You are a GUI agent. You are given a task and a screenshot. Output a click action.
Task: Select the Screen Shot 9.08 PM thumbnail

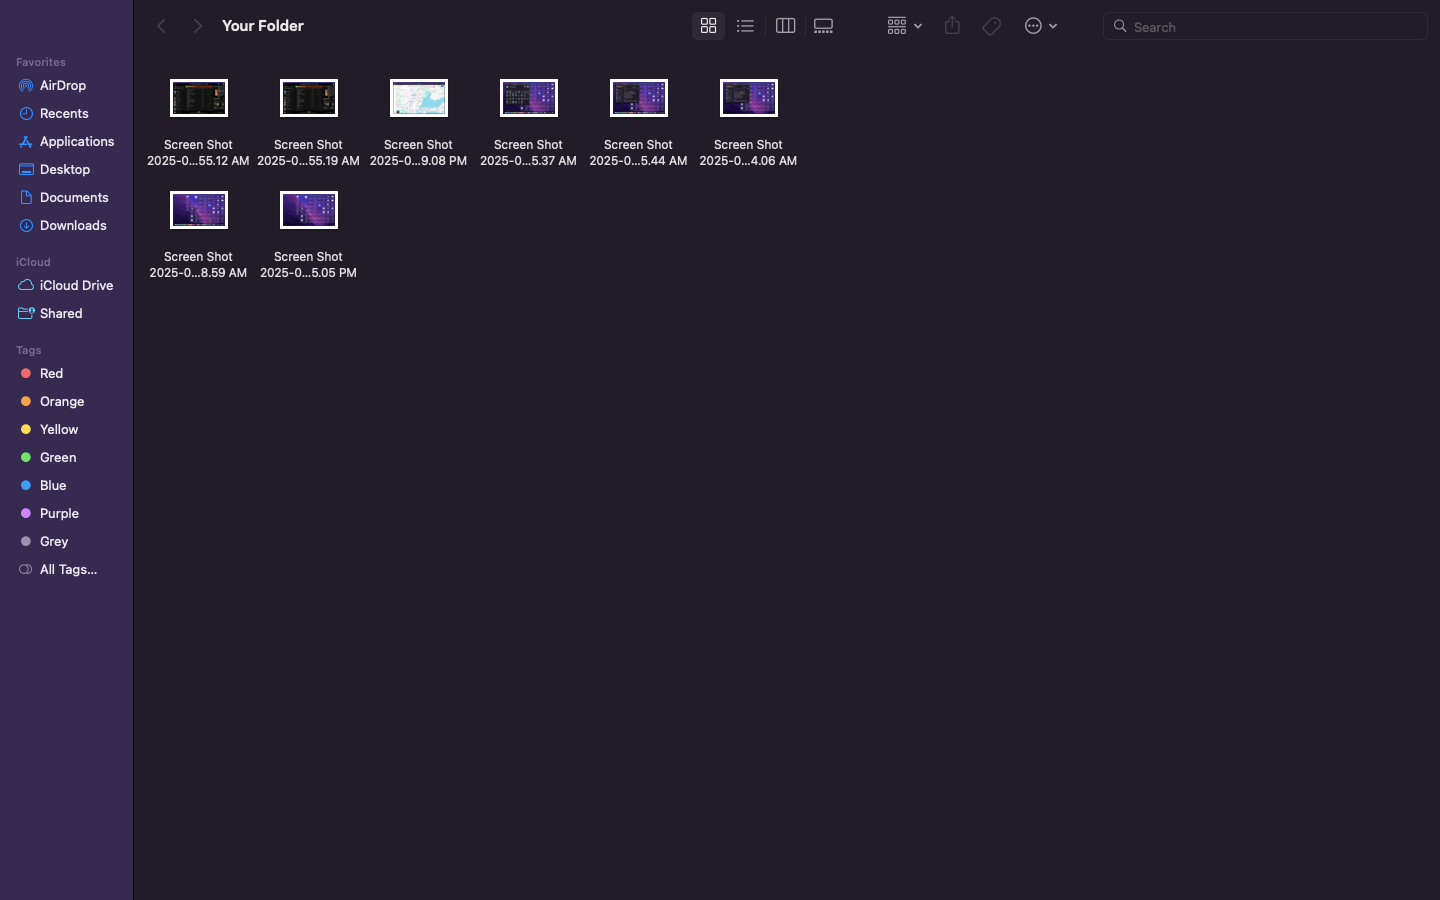(x=419, y=99)
